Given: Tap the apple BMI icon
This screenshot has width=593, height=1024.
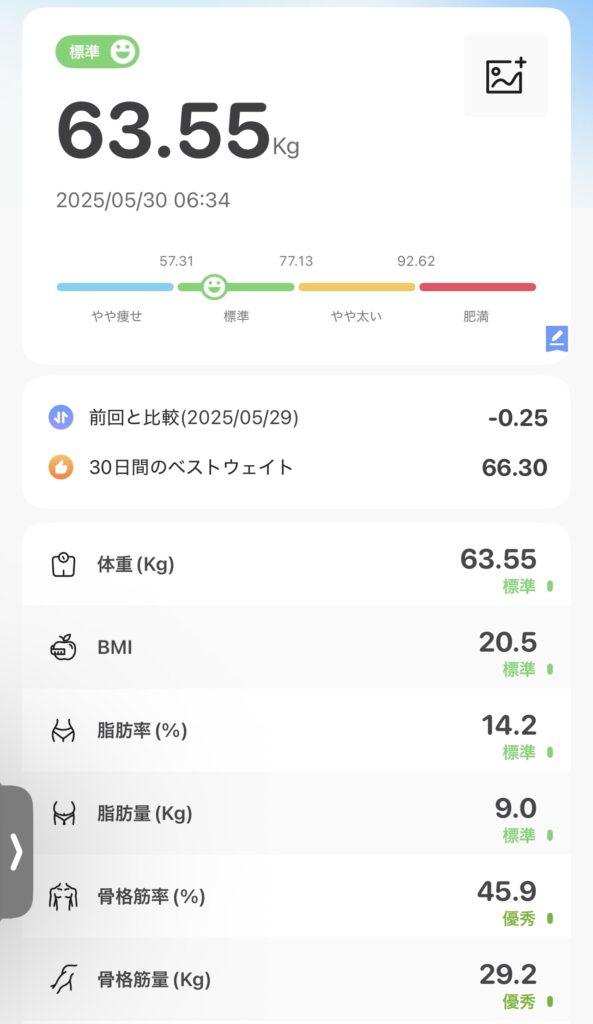Looking at the screenshot, I should pos(63,647).
